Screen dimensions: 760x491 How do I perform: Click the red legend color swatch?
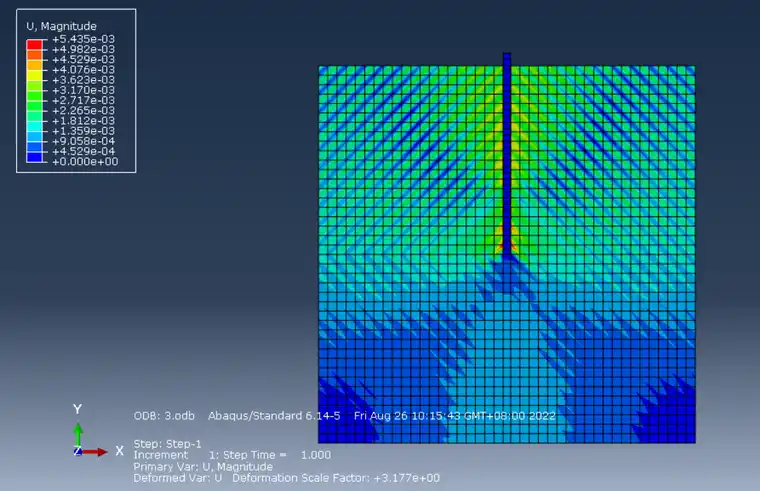34,45
